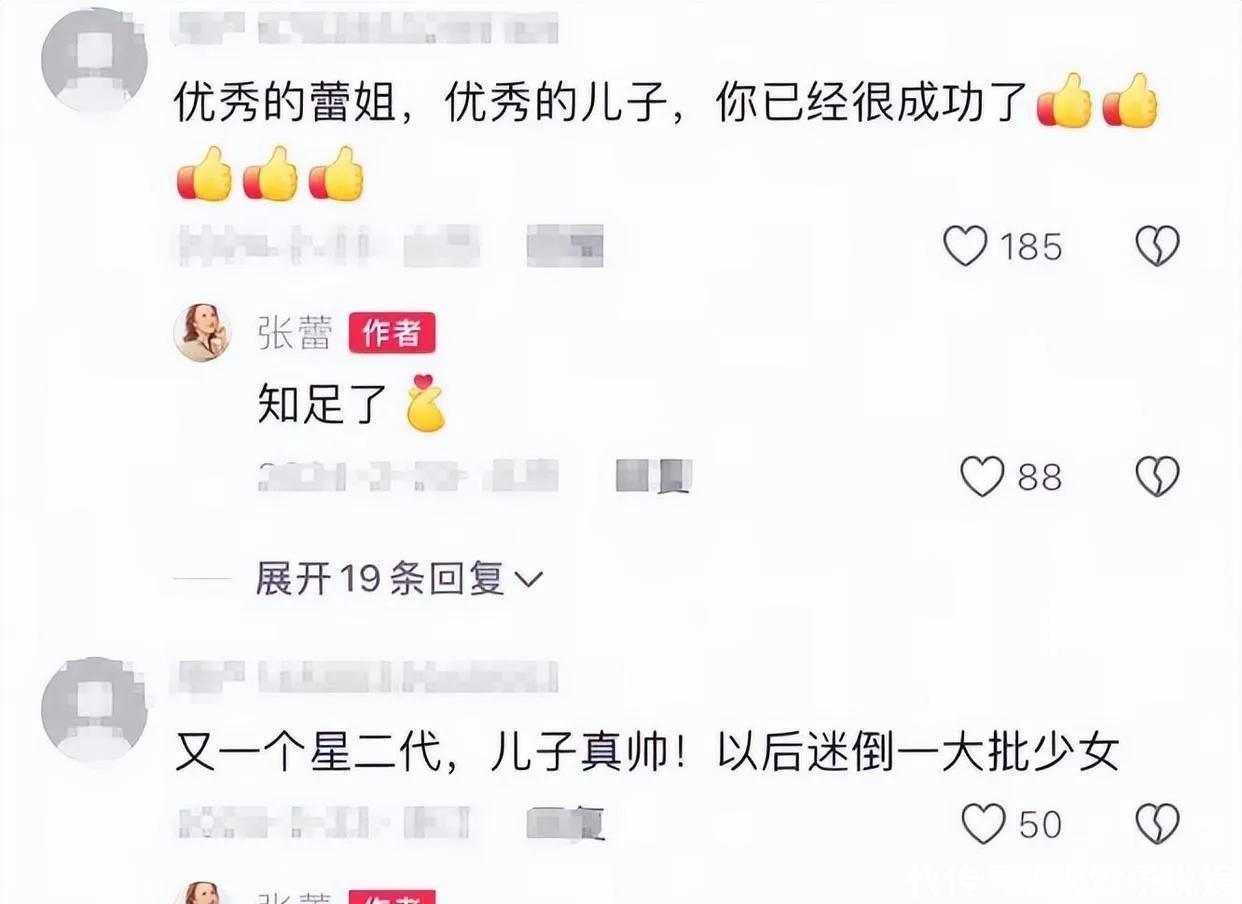Screen dimensions: 1242x904
Task: Dislike the comment with 185 likes
Action: coord(1157,246)
